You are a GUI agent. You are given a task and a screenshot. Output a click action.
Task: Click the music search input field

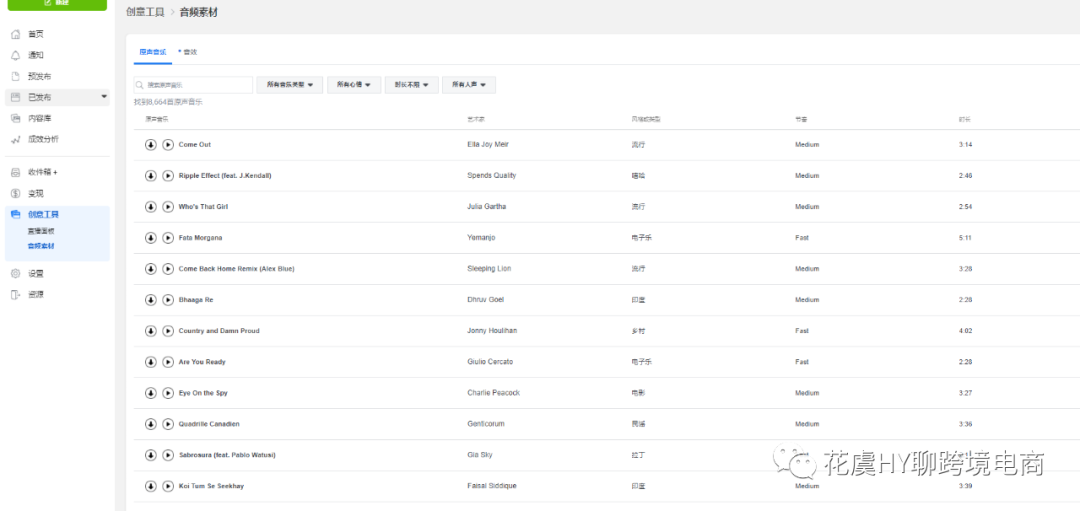194,85
